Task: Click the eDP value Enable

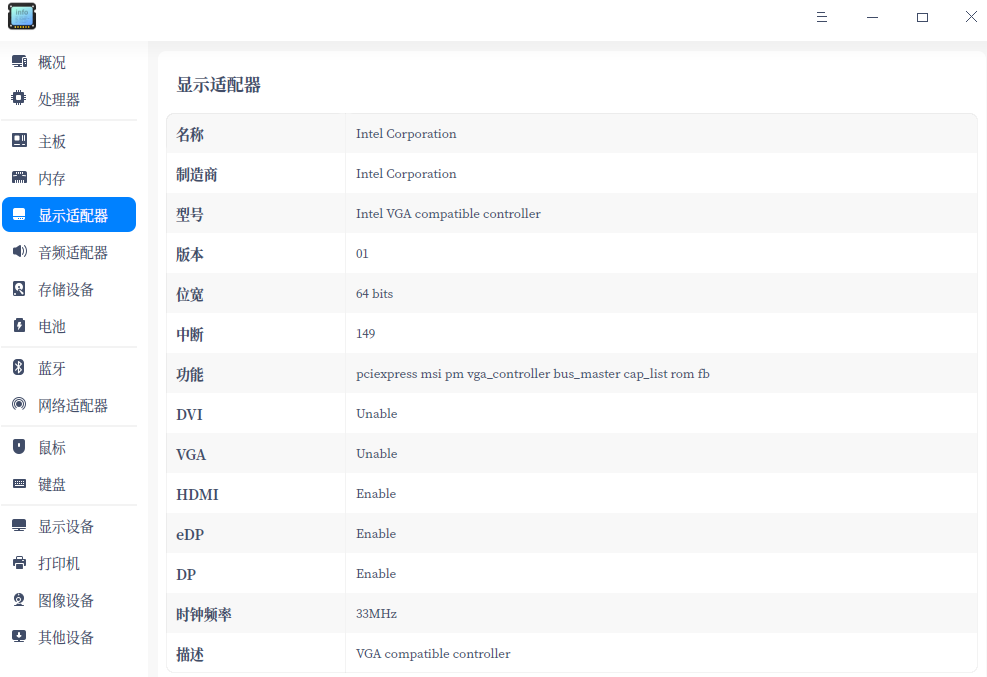Action: [376, 534]
